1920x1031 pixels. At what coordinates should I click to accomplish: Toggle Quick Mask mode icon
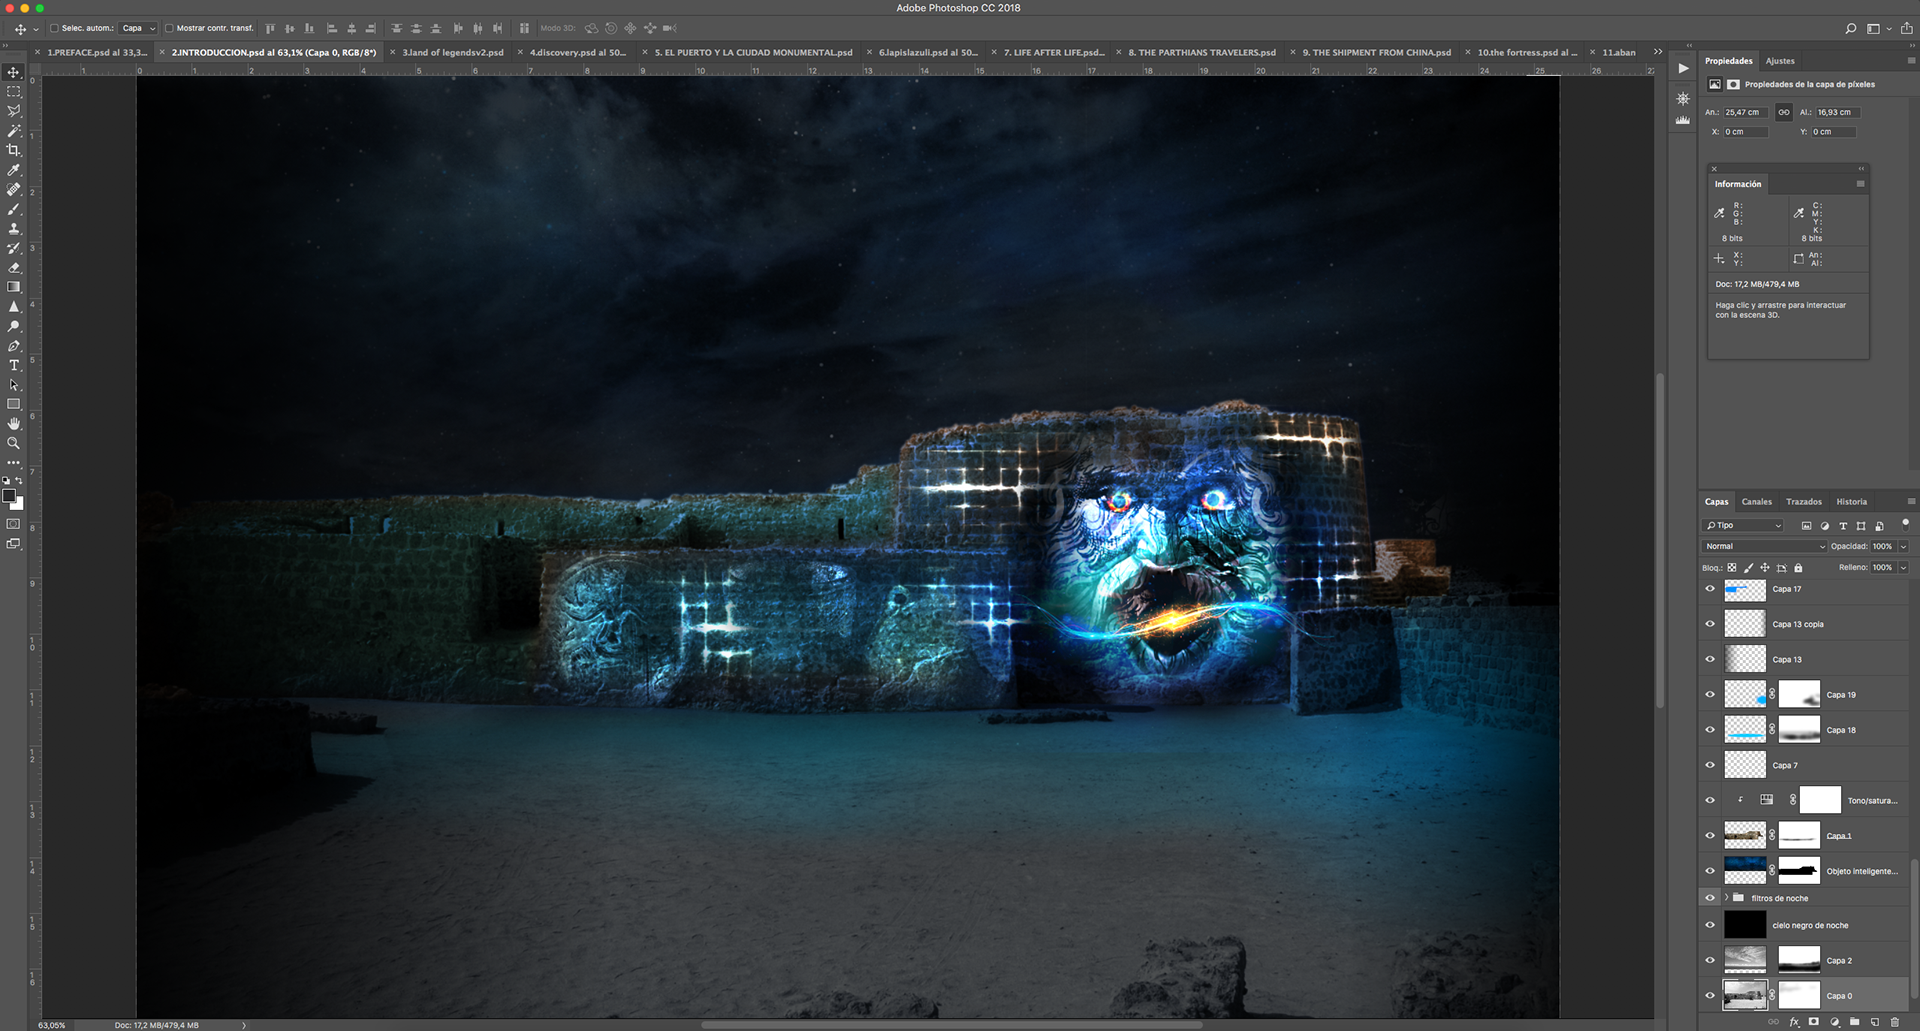coord(14,524)
